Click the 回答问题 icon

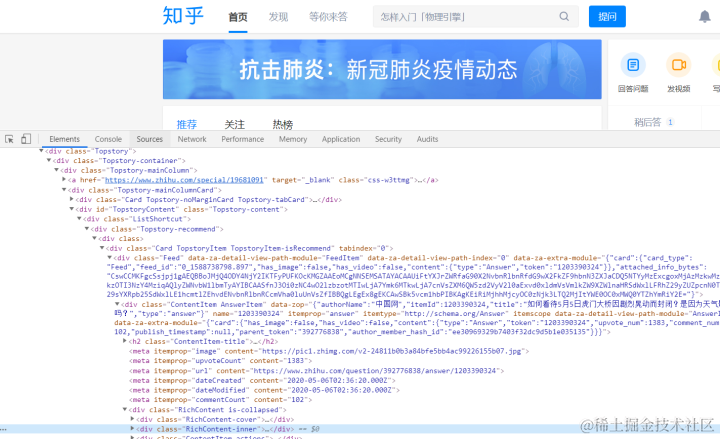[633, 65]
